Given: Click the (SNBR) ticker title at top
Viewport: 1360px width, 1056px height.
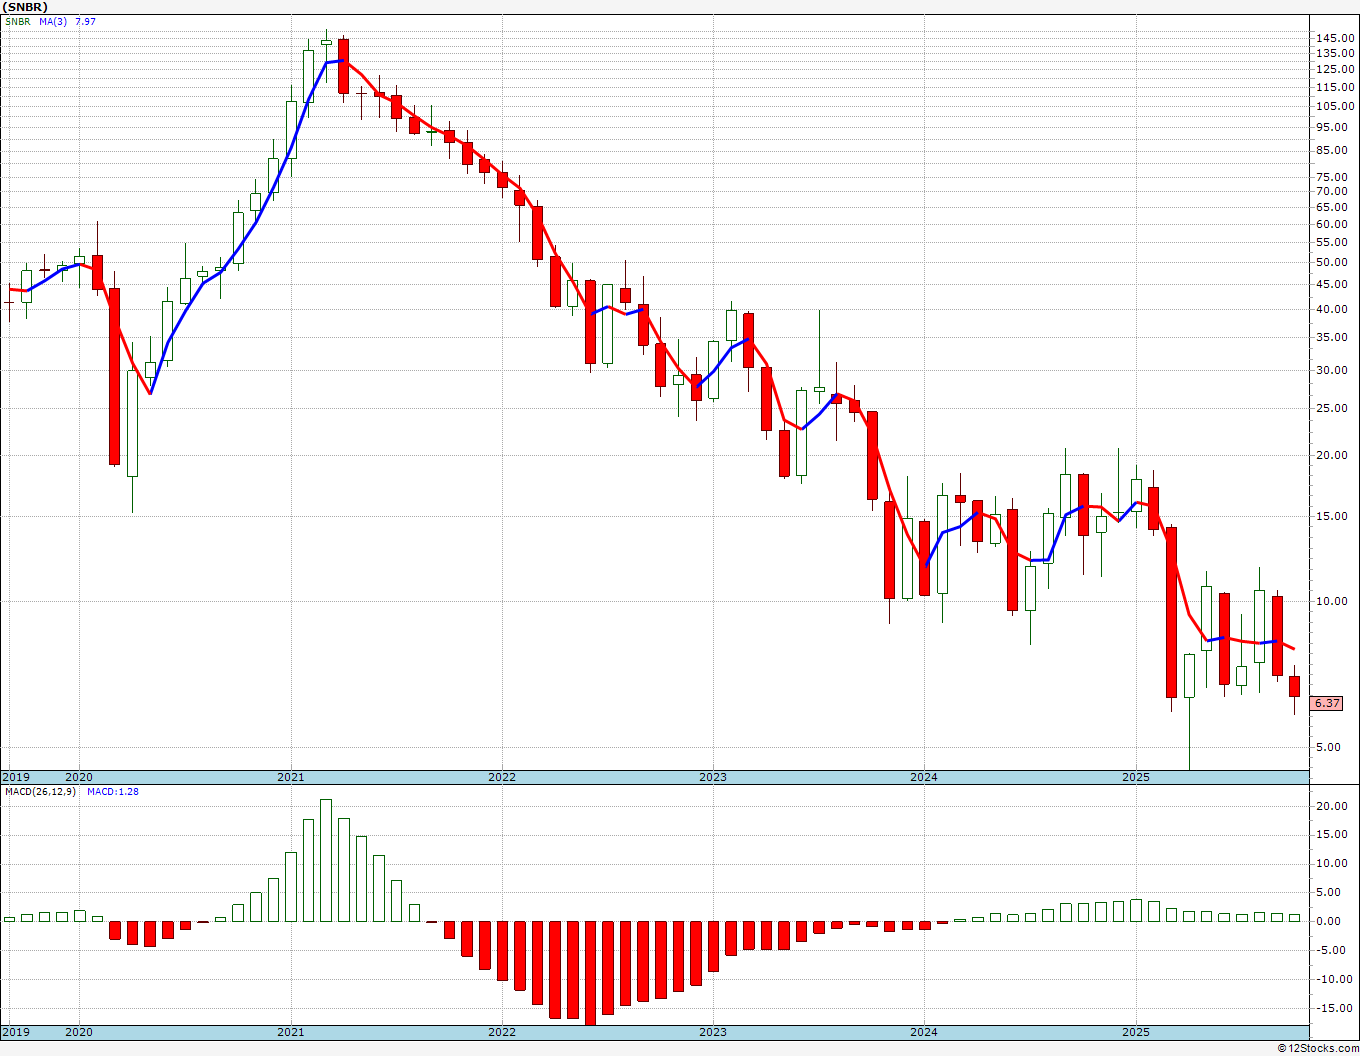Looking at the screenshot, I should pos(25,7).
